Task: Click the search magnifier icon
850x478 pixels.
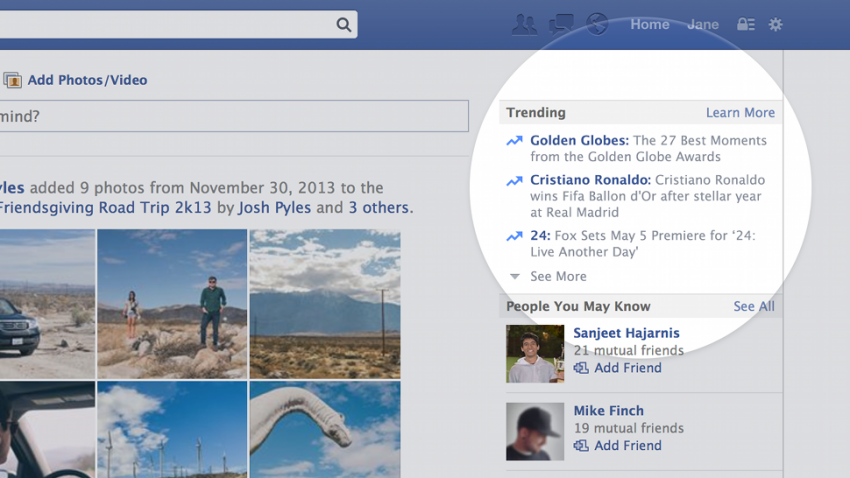Action: point(343,25)
